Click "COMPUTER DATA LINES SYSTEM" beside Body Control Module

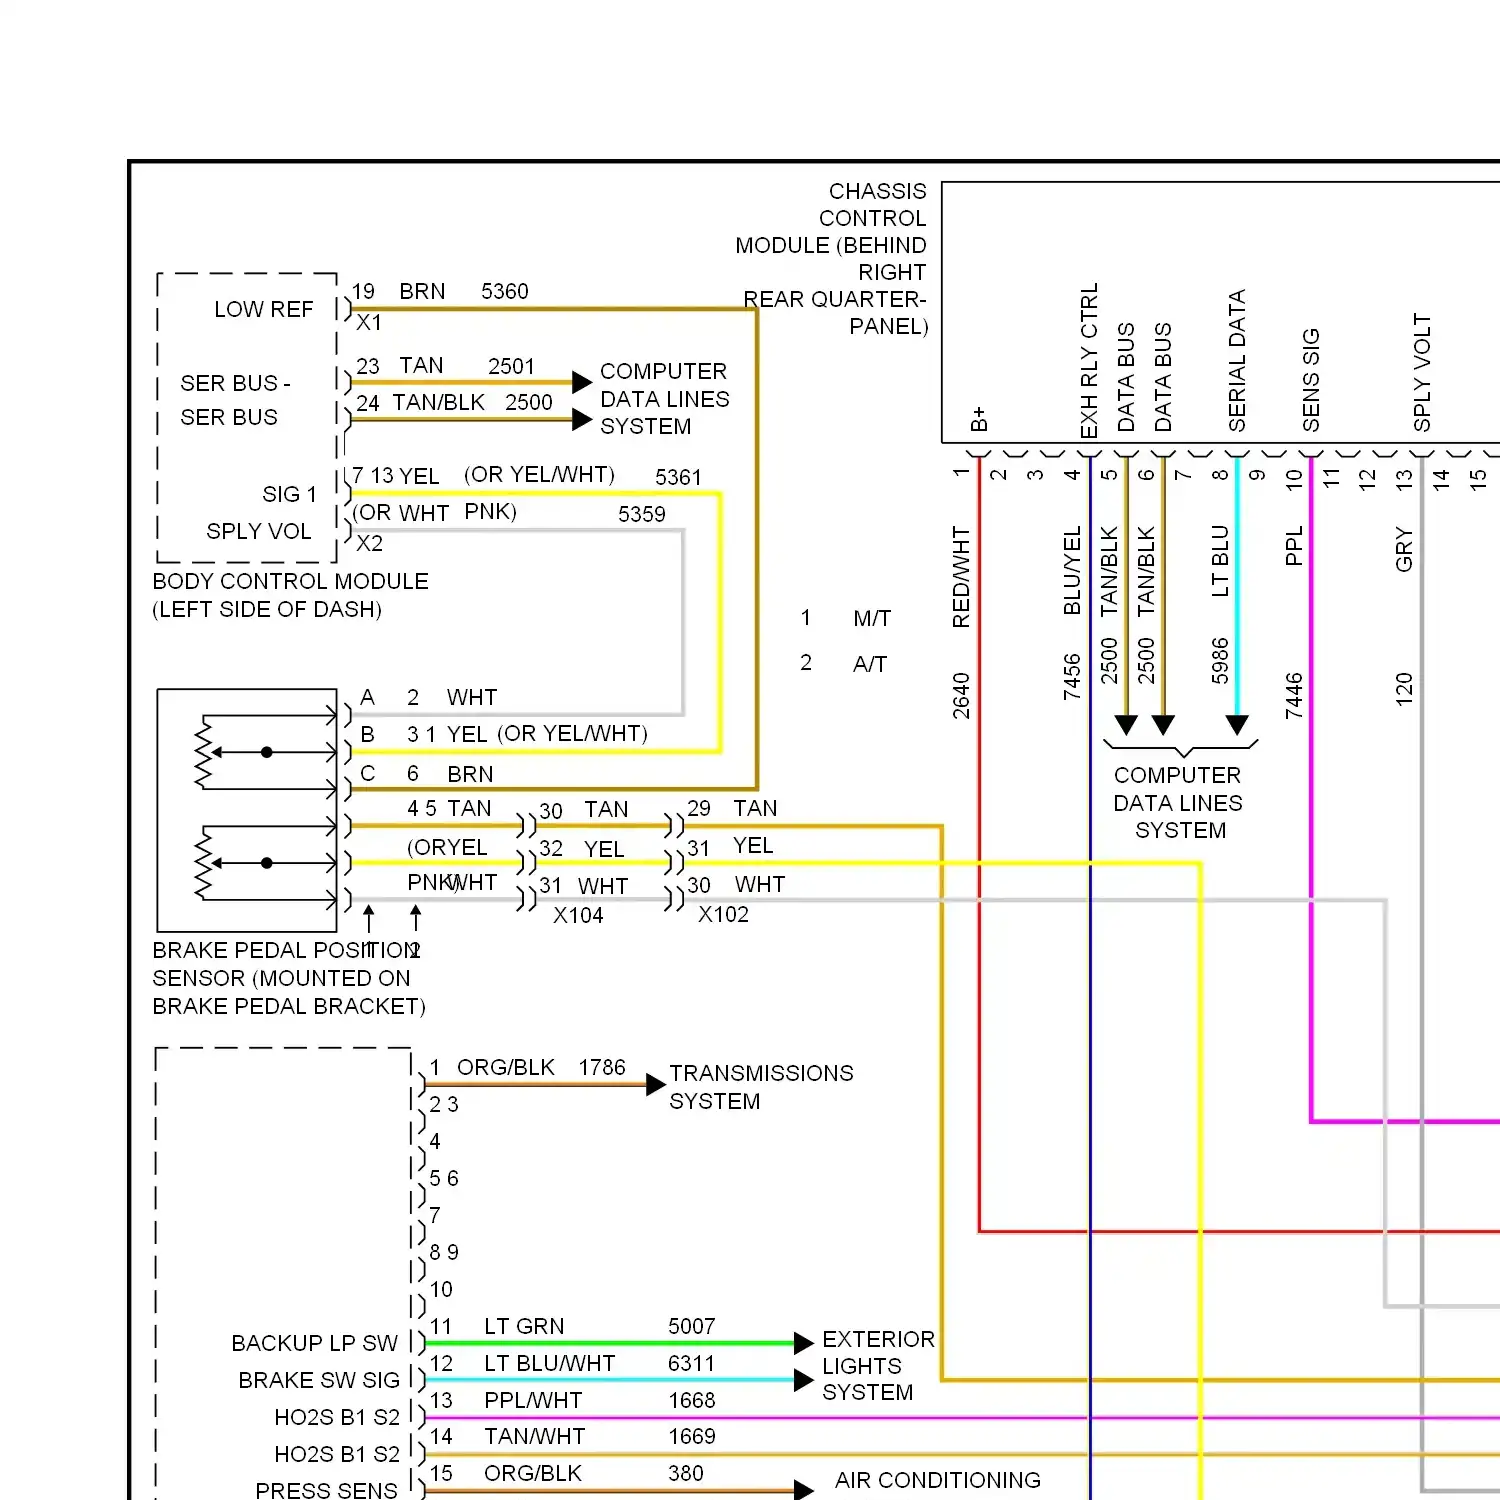[x=665, y=399]
